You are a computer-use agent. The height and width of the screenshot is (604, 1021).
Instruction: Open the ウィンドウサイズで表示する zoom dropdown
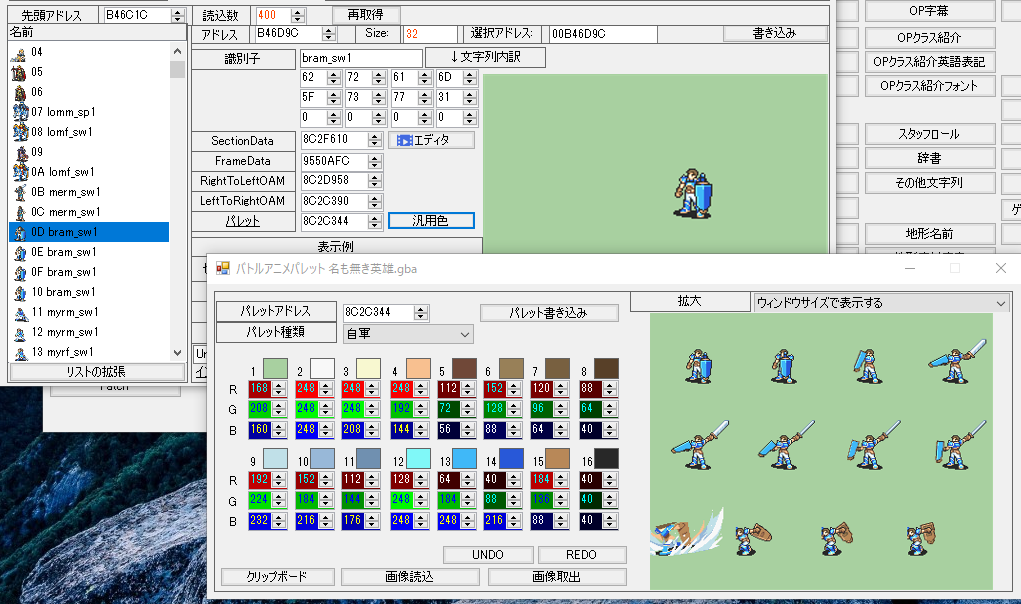pyautogui.click(x=881, y=303)
